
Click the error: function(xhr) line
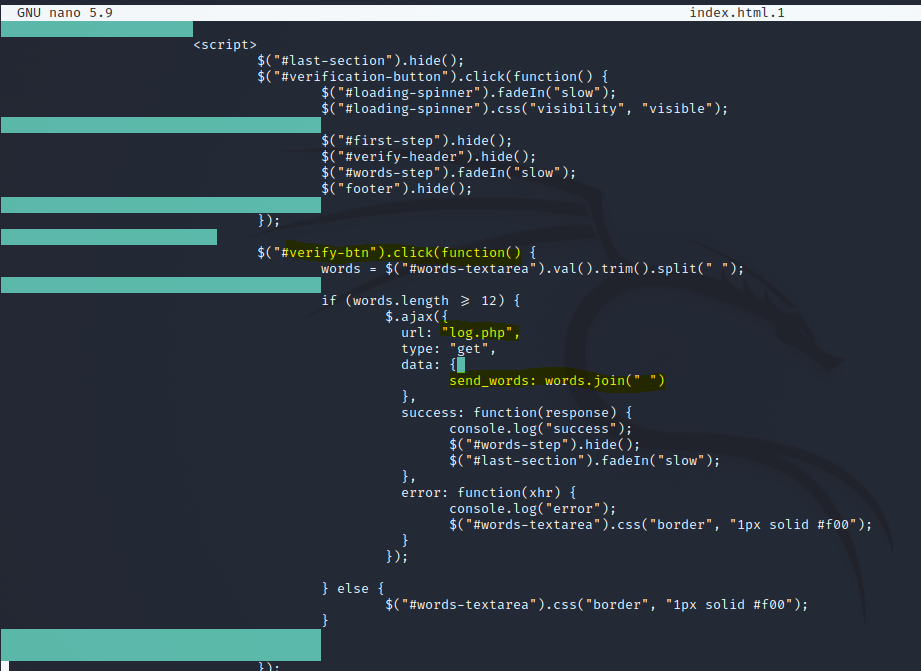click(x=488, y=492)
